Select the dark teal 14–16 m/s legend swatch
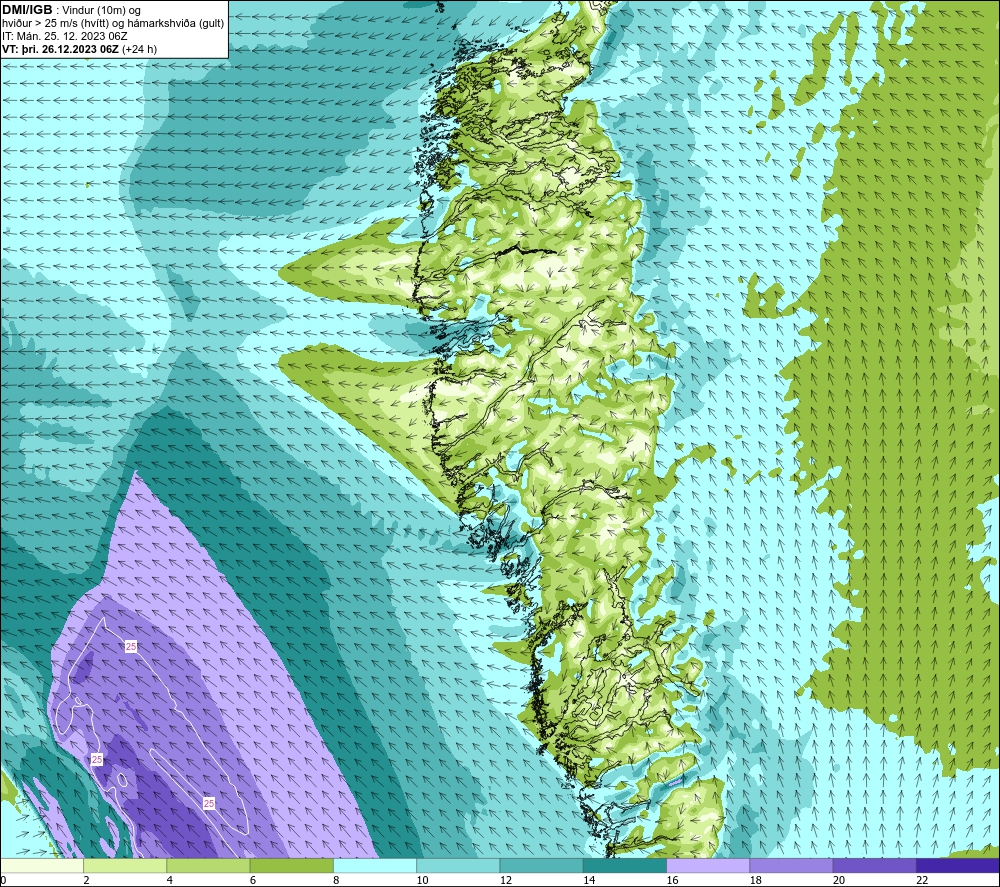Viewport: 1000px width, 887px height. pyautogui.click(x=624, y=865)
